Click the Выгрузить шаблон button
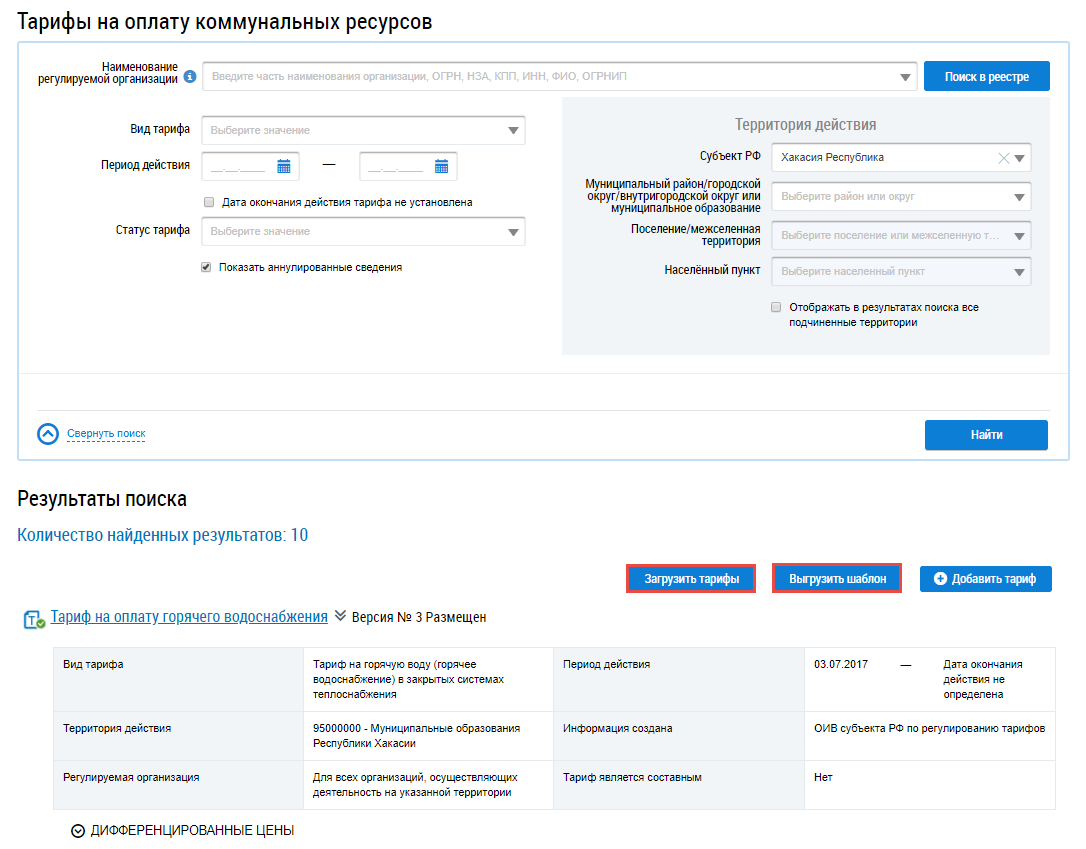 (837, 578)
